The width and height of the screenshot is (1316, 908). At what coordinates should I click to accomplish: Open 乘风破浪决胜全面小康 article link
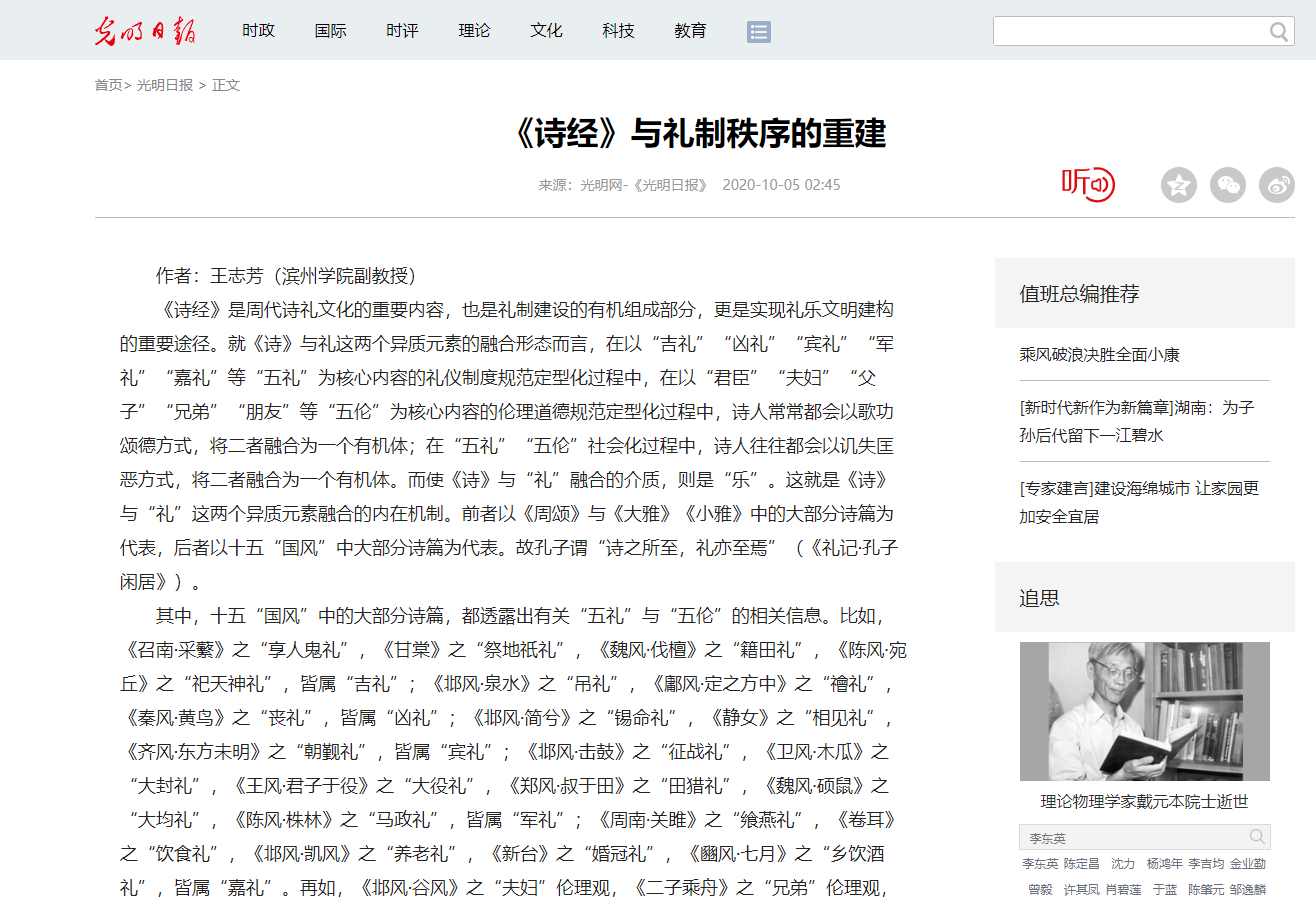click(1100, 355)
